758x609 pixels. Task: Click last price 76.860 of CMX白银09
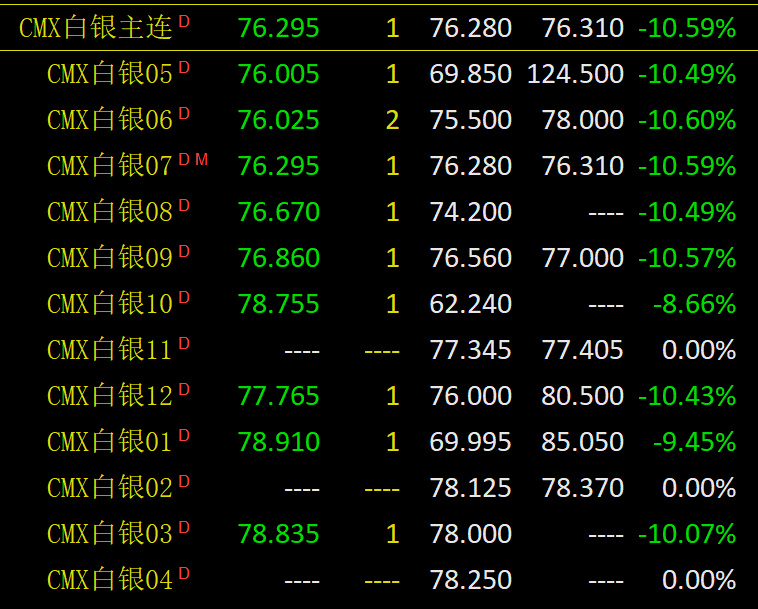pyautogui.click(x=278, y=258)
